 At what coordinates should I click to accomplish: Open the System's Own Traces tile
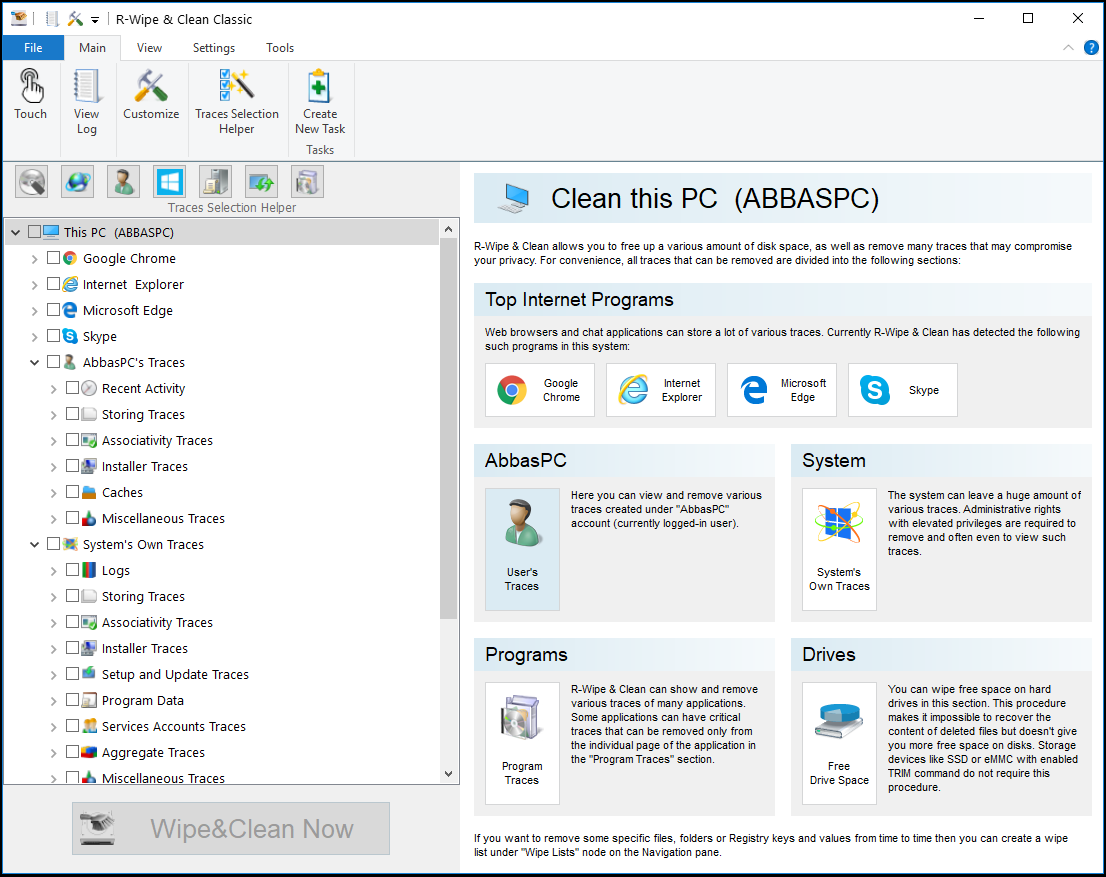point(839,549)
